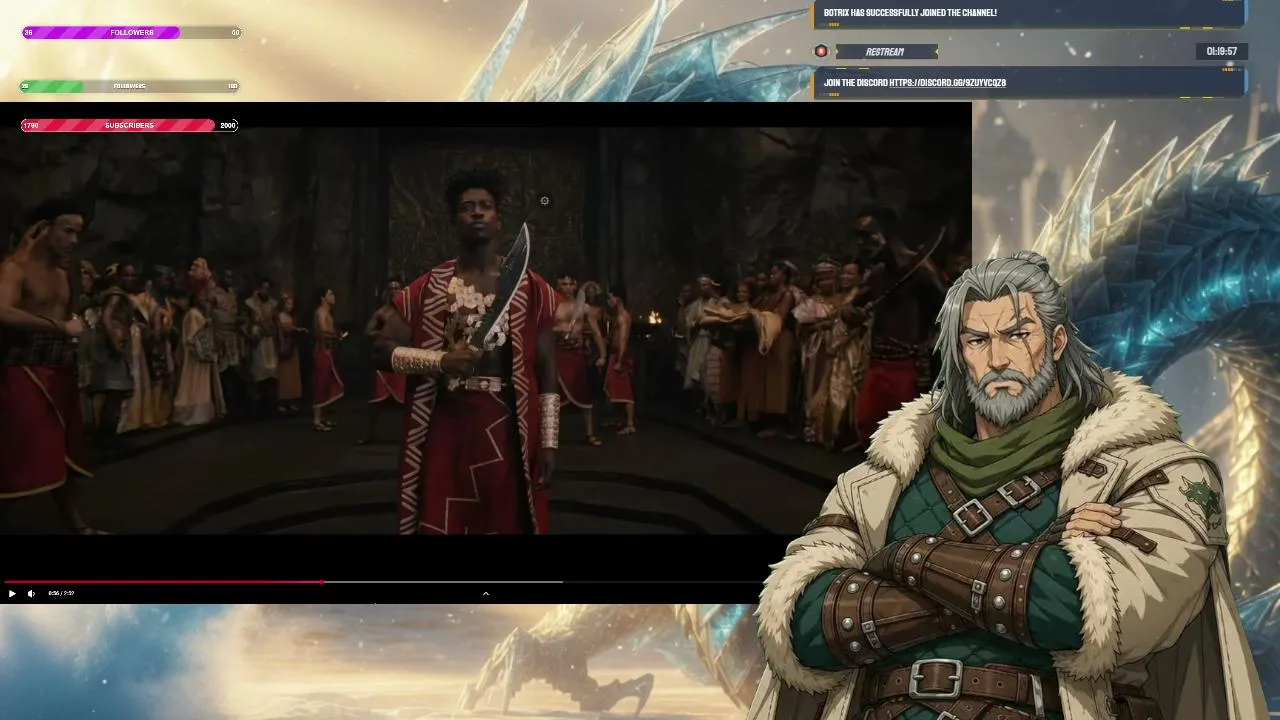1280x720 pixels.
Task: Click the red video progress bar
Action: point(163,581)
